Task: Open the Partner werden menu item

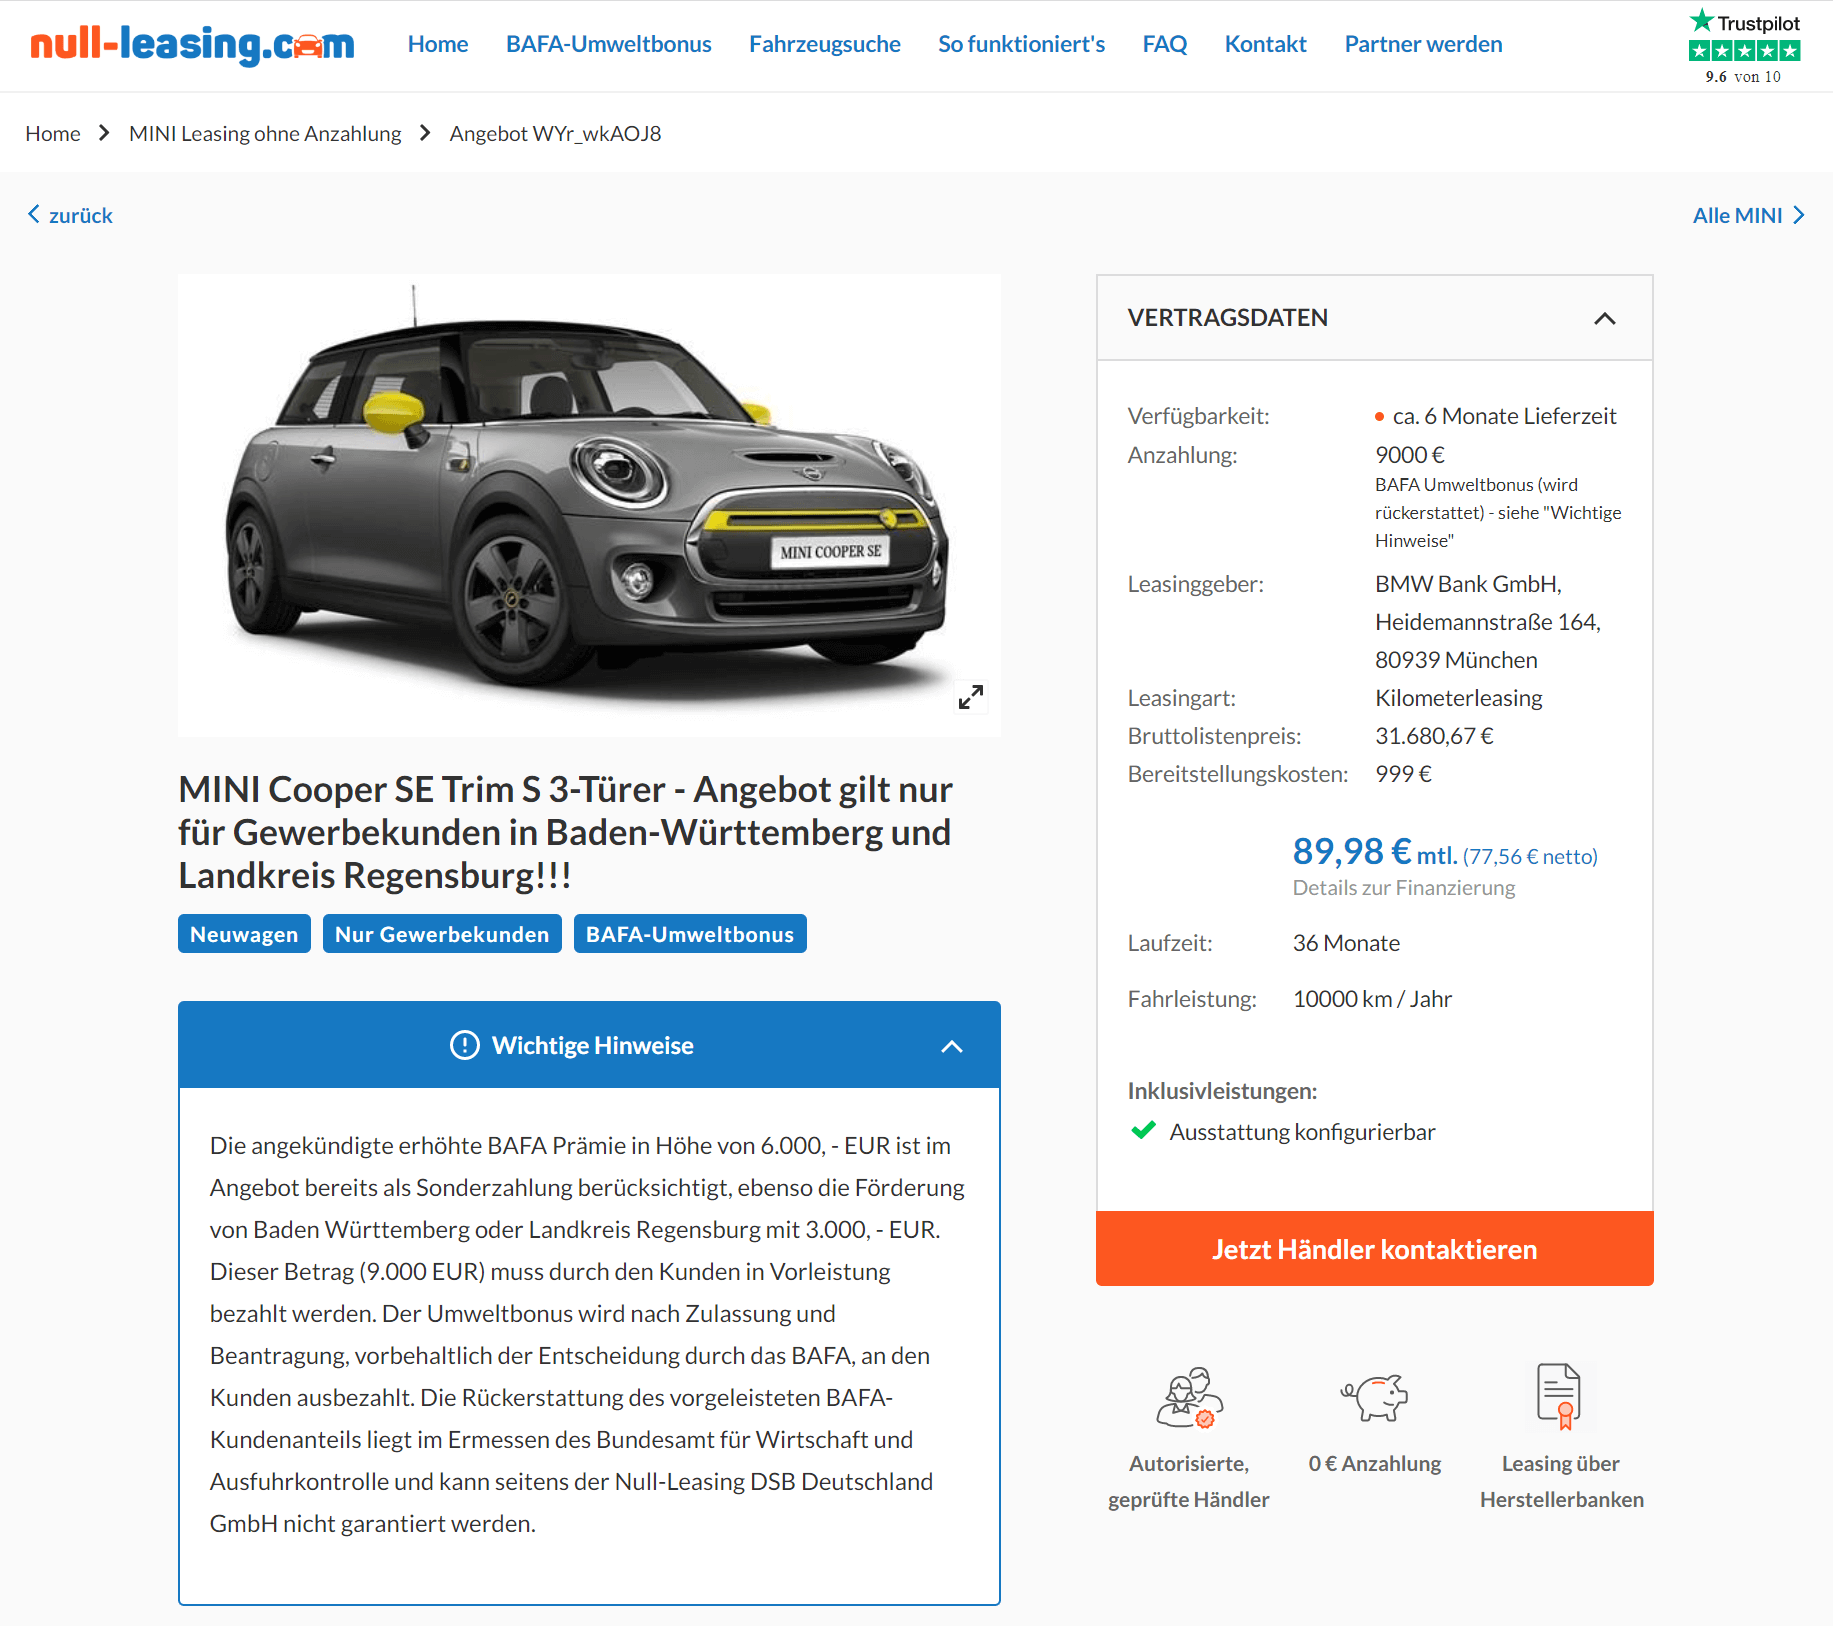Action: point(1423,44)
